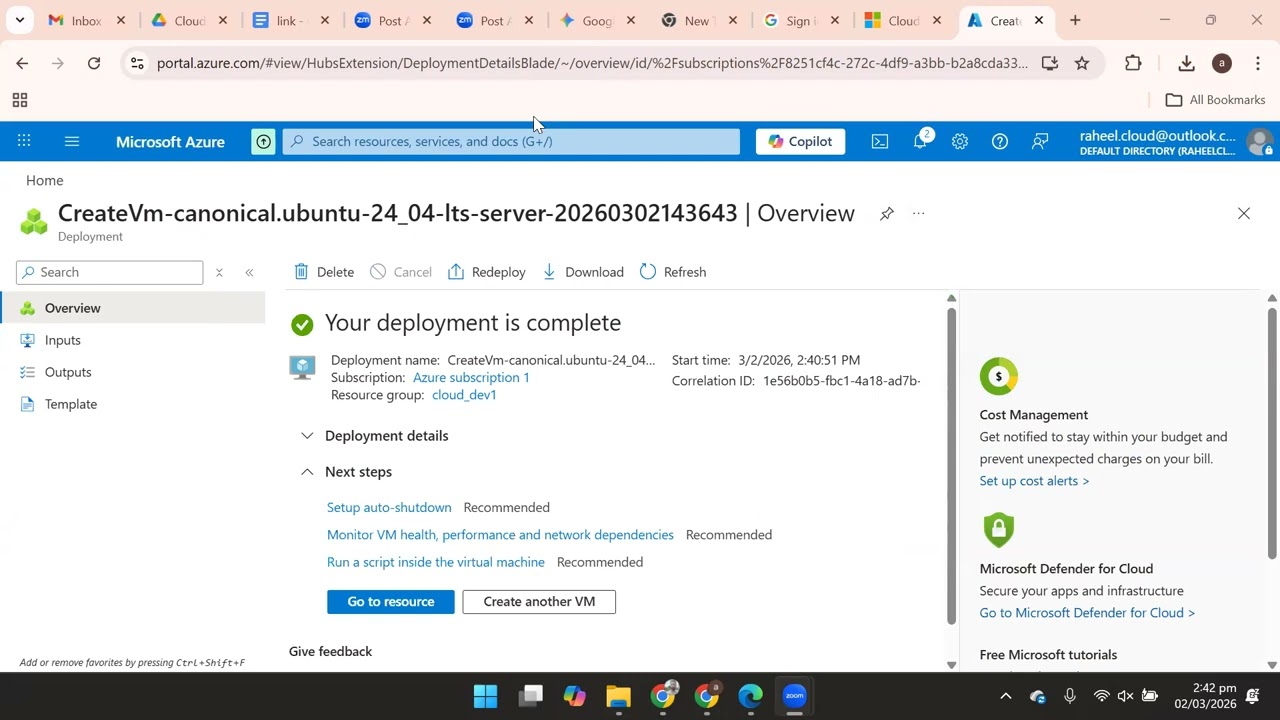
Task: Download the deployment from the toolbar
Action: click(x=583, y=272)
